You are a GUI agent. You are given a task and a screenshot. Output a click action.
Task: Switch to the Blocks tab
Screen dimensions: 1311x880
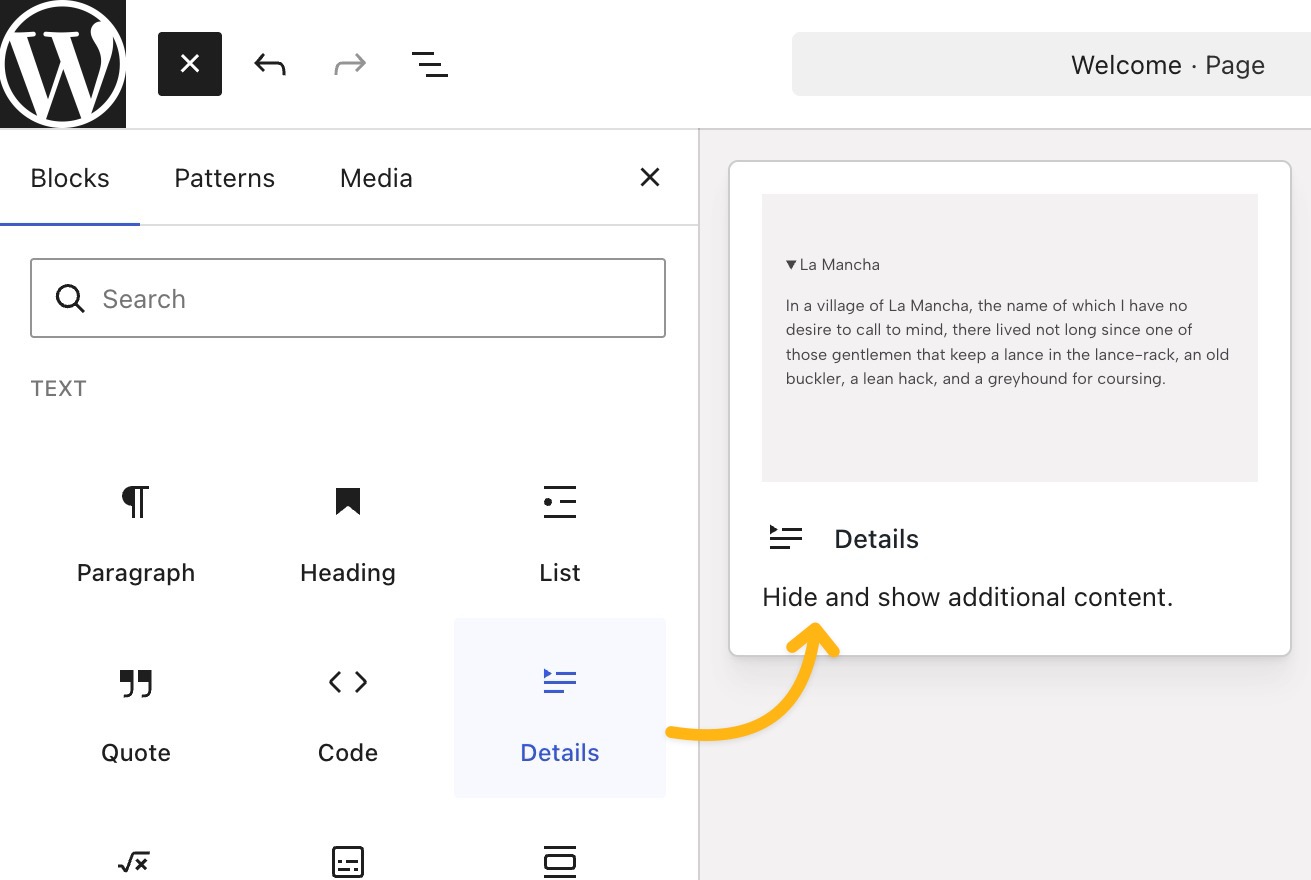[x=70, y=178]
